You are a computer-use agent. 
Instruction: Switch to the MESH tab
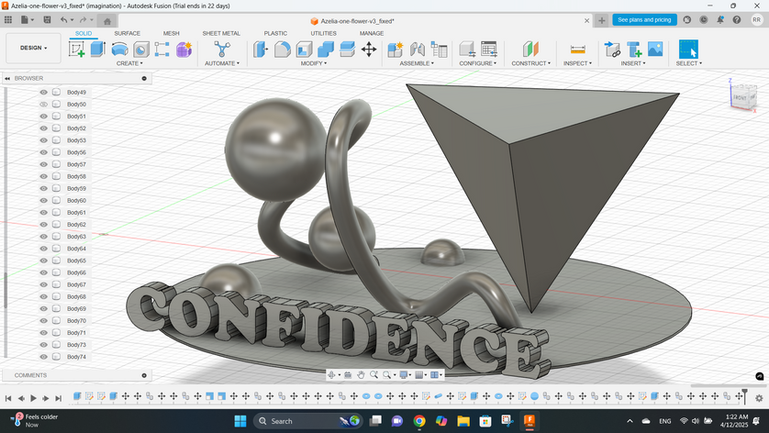[171, 33]
